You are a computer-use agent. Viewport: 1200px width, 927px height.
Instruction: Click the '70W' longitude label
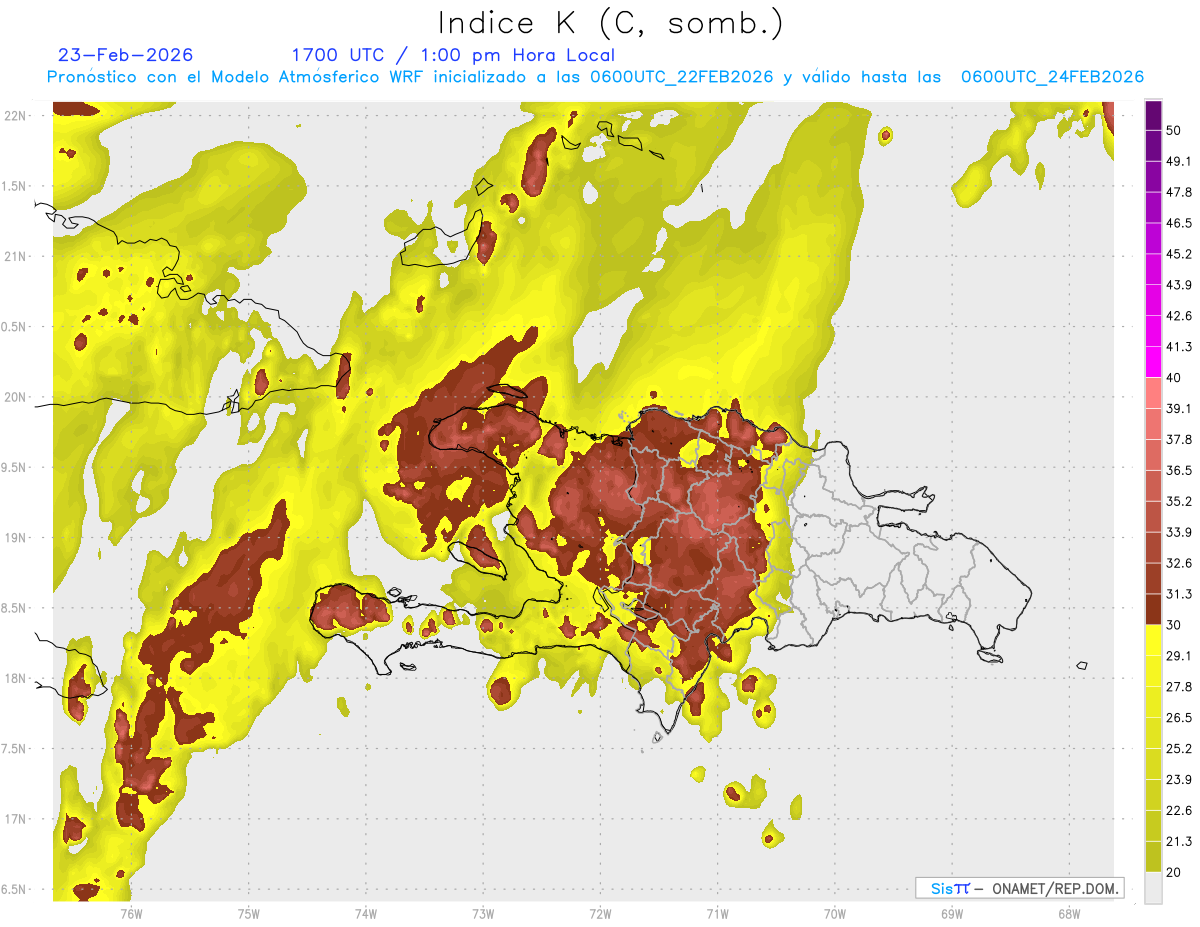pyautogui.click(x=835, y=913)
